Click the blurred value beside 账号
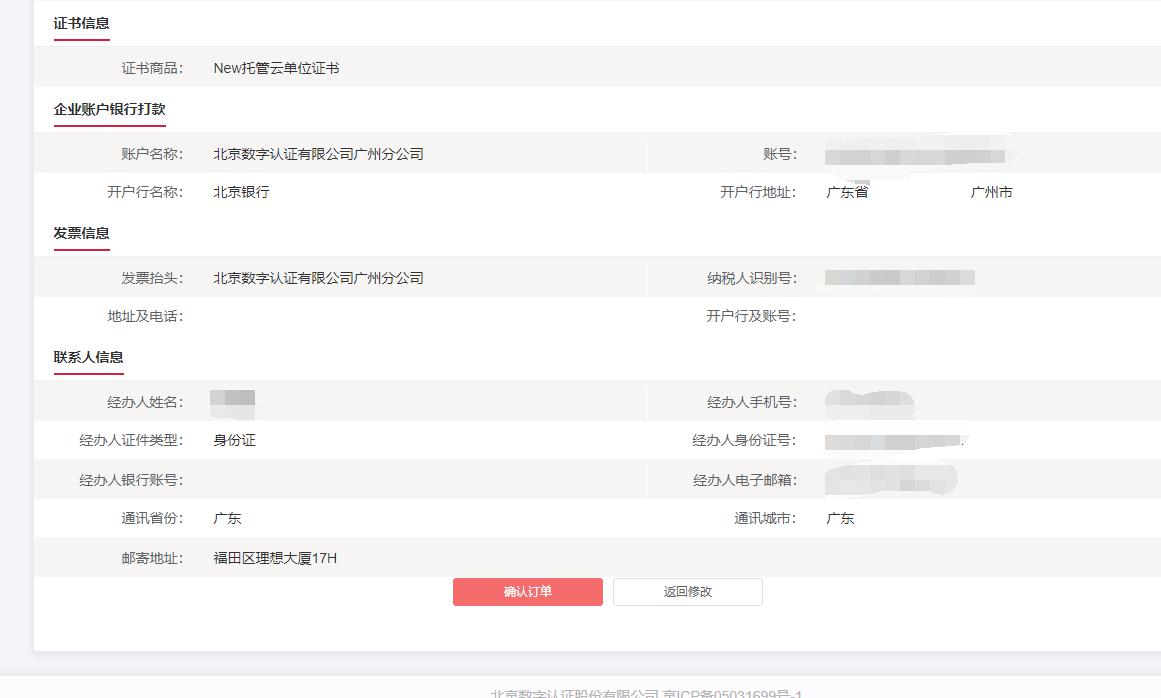1161x698 pixels. pyautogui.click(x=914, y=156)
